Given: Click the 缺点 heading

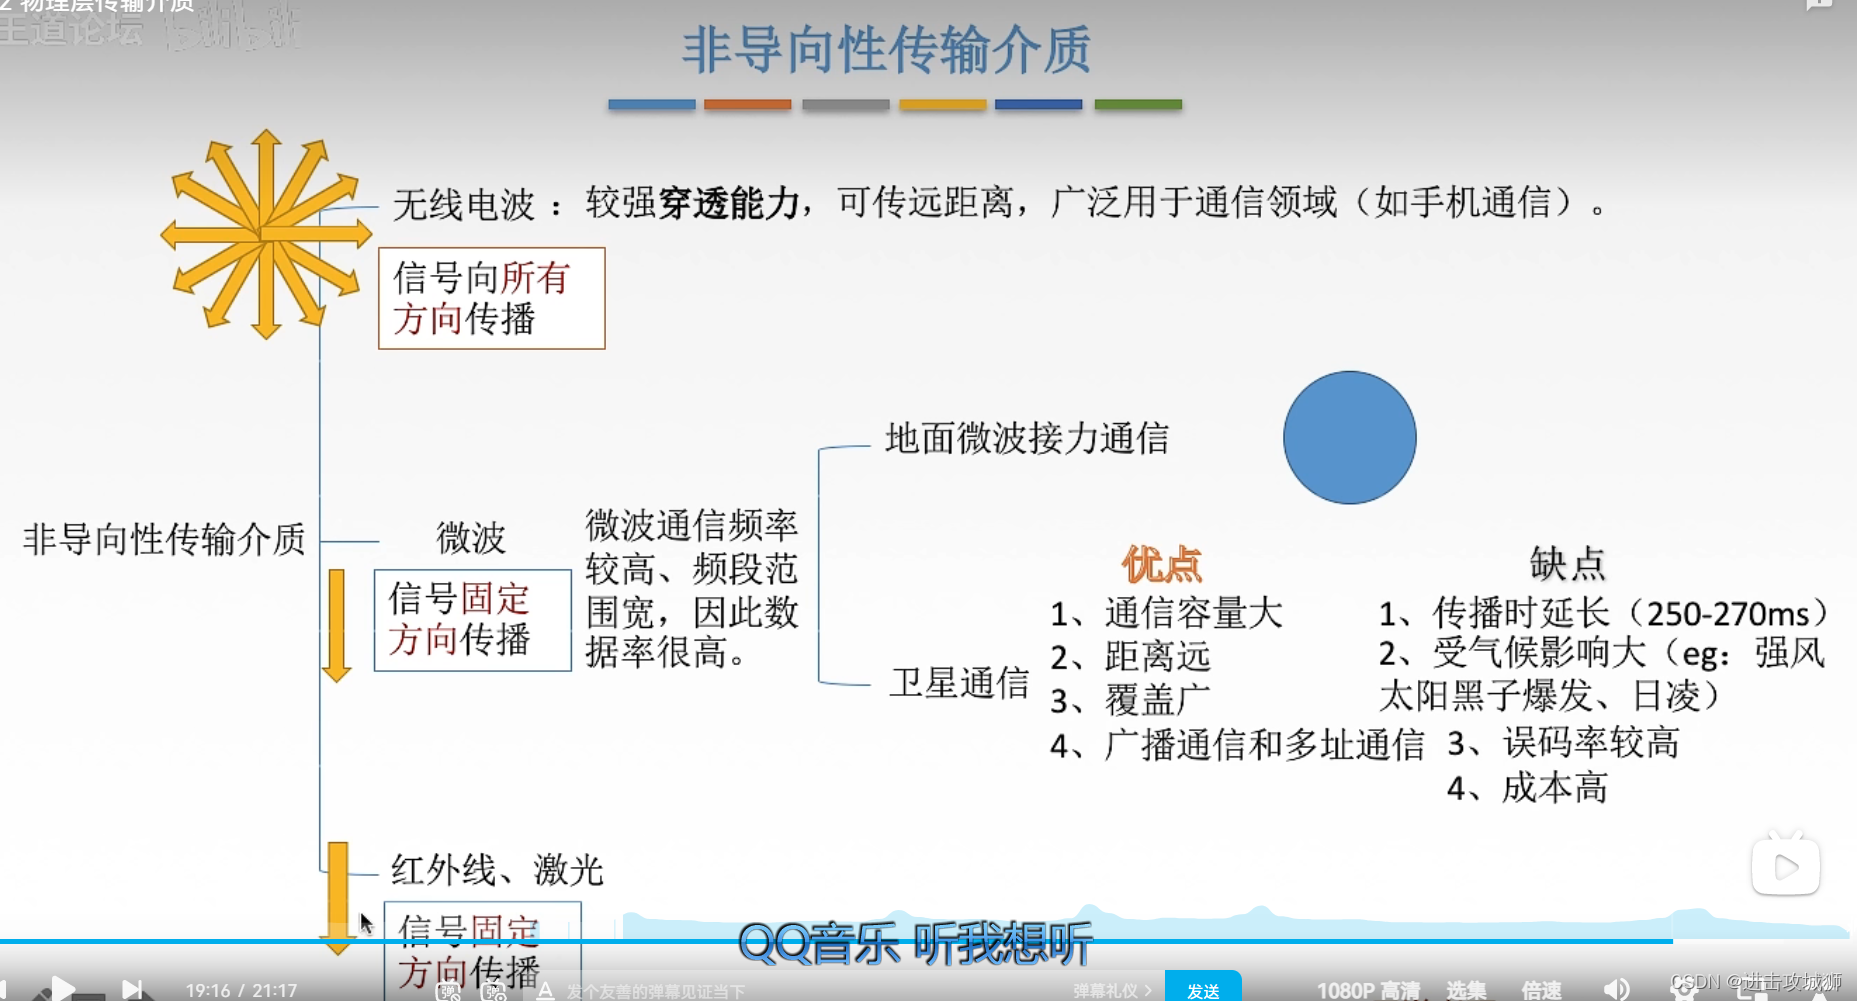Looking at the screenshot, I should click(1567, 563).
